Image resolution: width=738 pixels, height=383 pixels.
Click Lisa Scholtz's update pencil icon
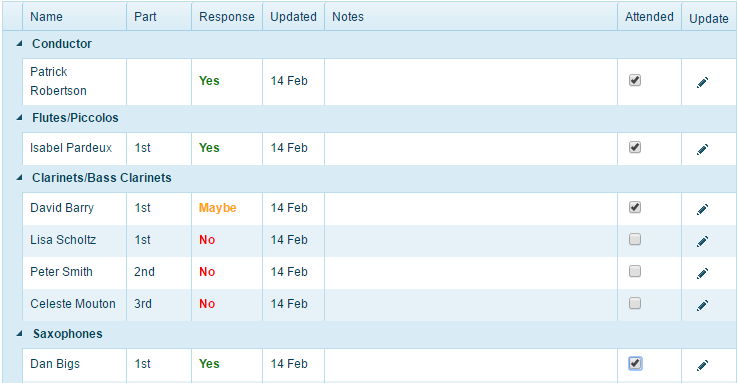702,241
